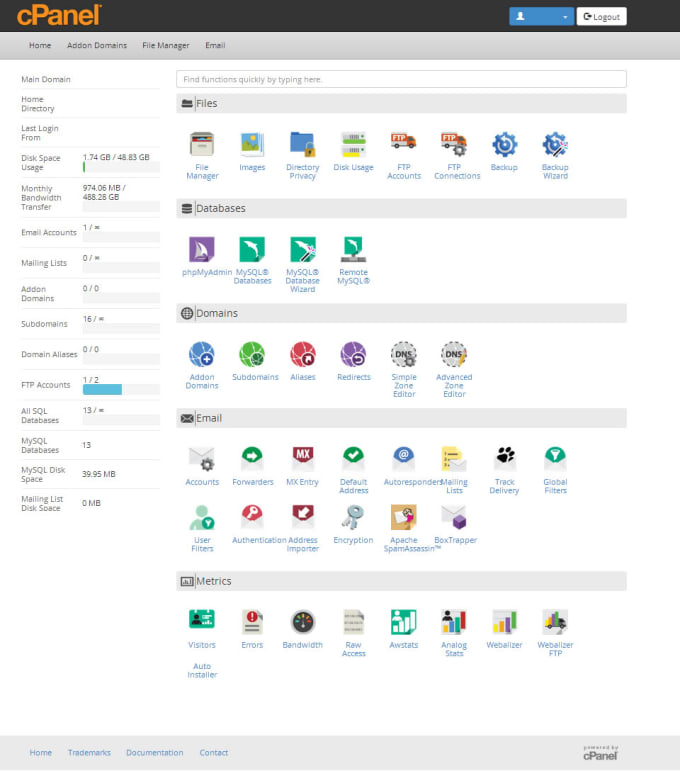Click the Logout button

pos(601,16)
